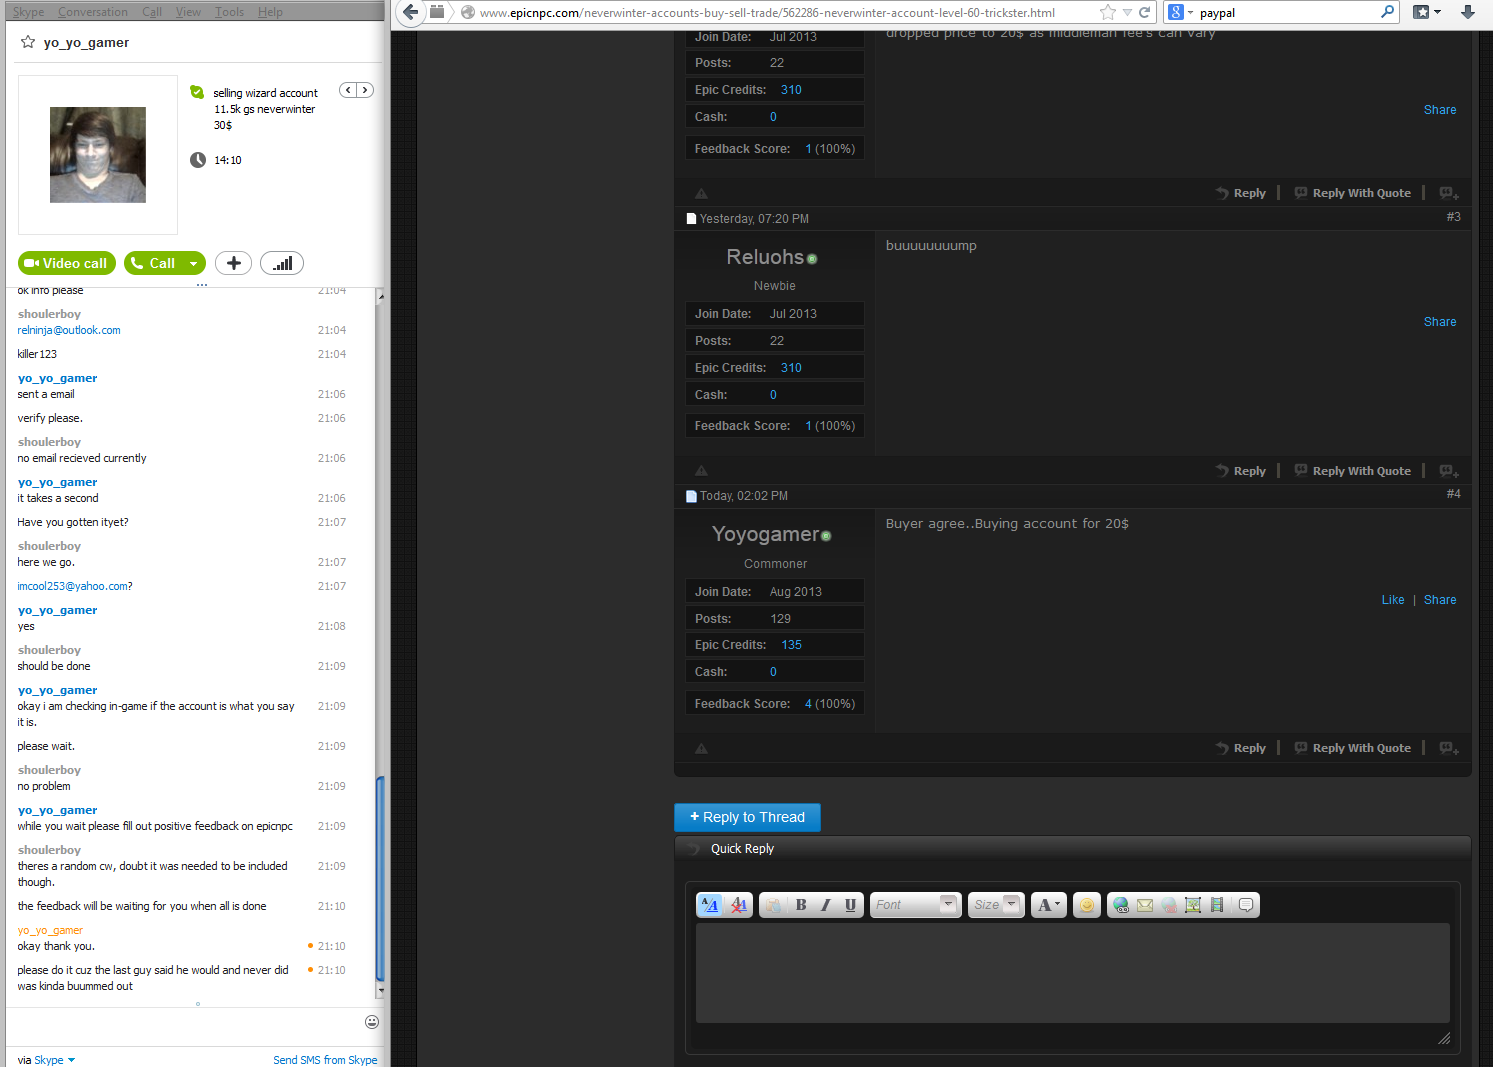Click inside the Skype message input box

click(x=185, y=1027)
